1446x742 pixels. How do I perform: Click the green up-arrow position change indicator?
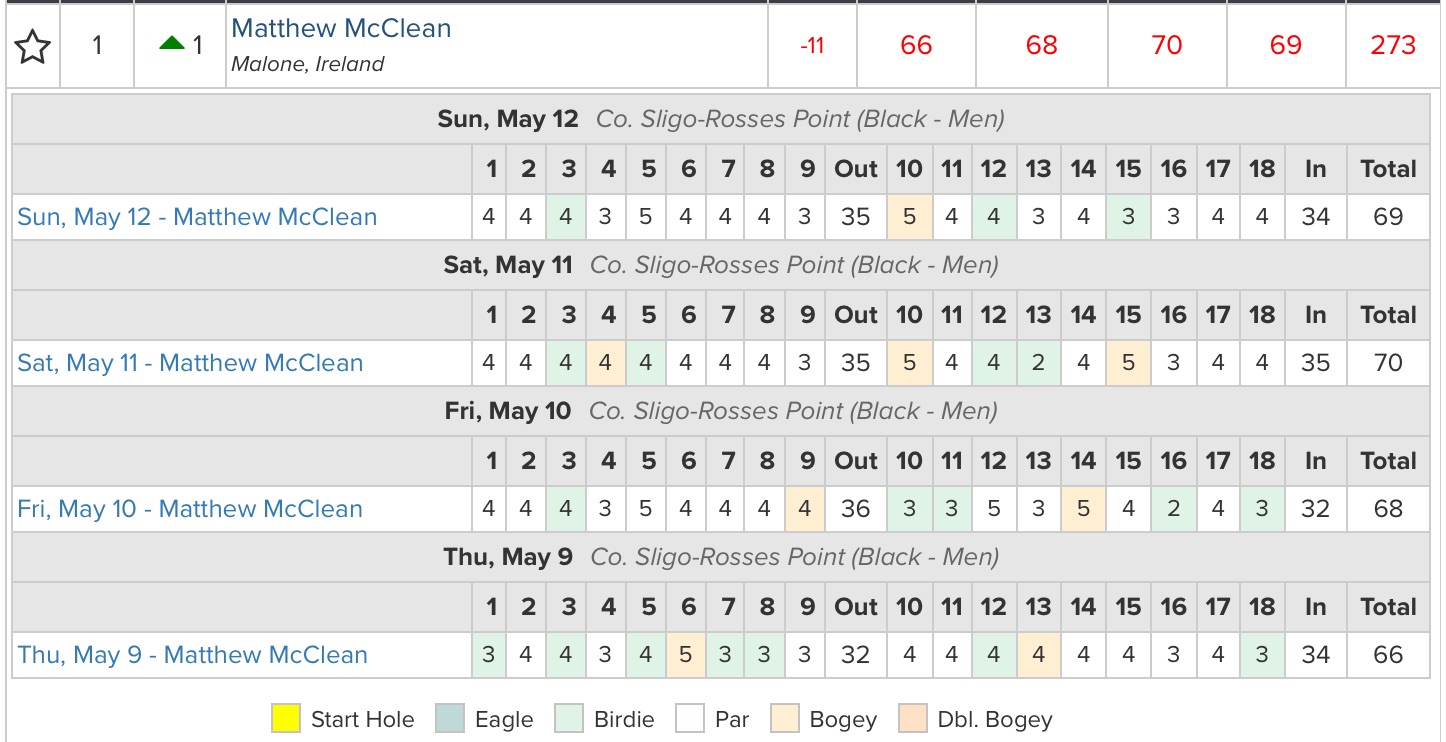click(172, 45)
